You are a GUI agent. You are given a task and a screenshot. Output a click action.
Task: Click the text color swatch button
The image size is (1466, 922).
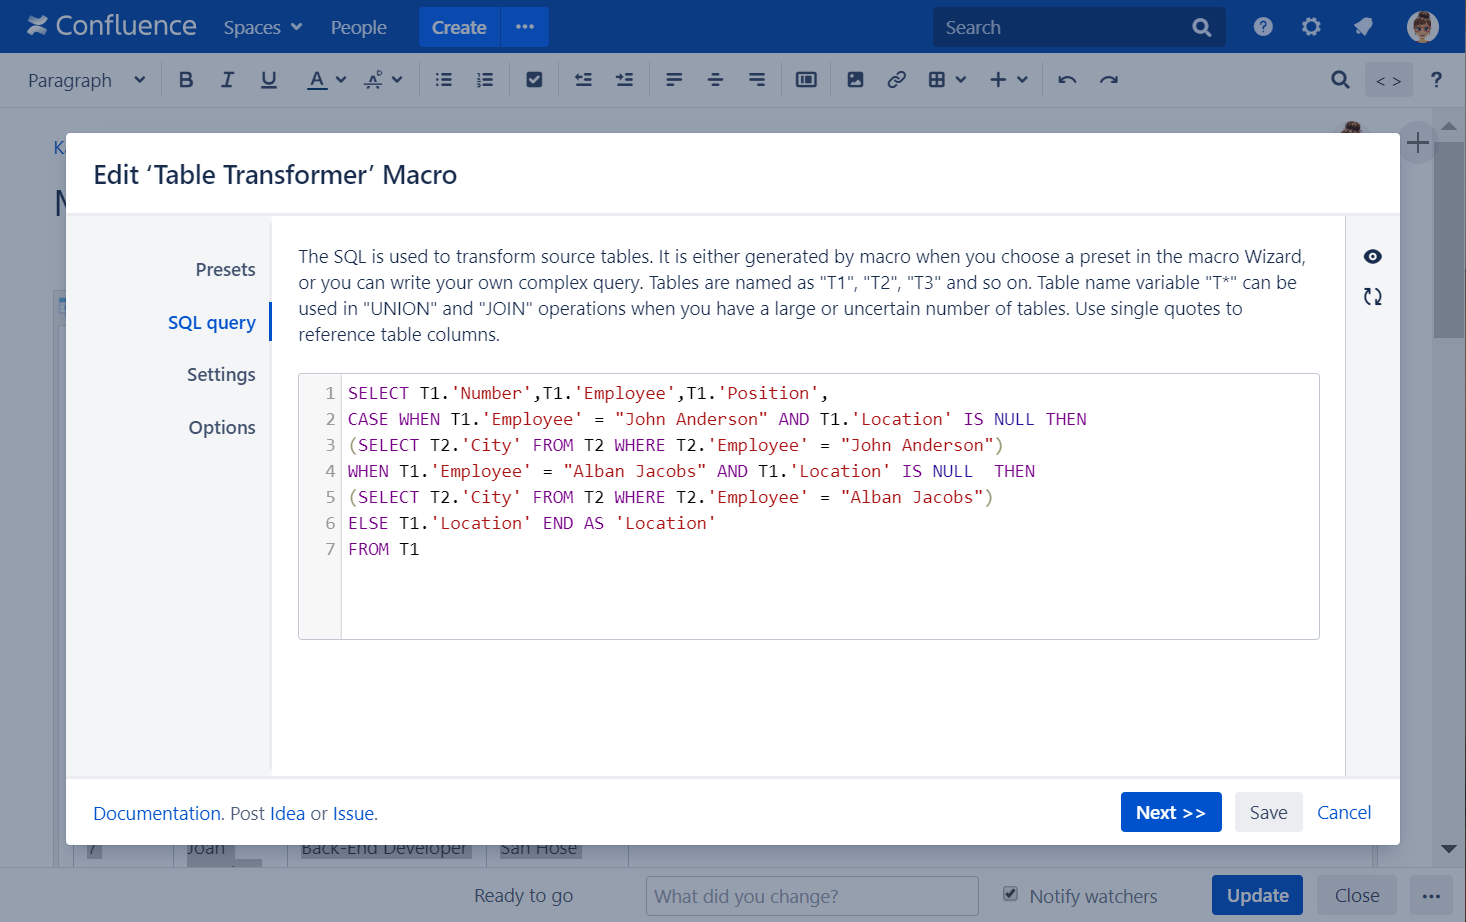pos(317,80)
